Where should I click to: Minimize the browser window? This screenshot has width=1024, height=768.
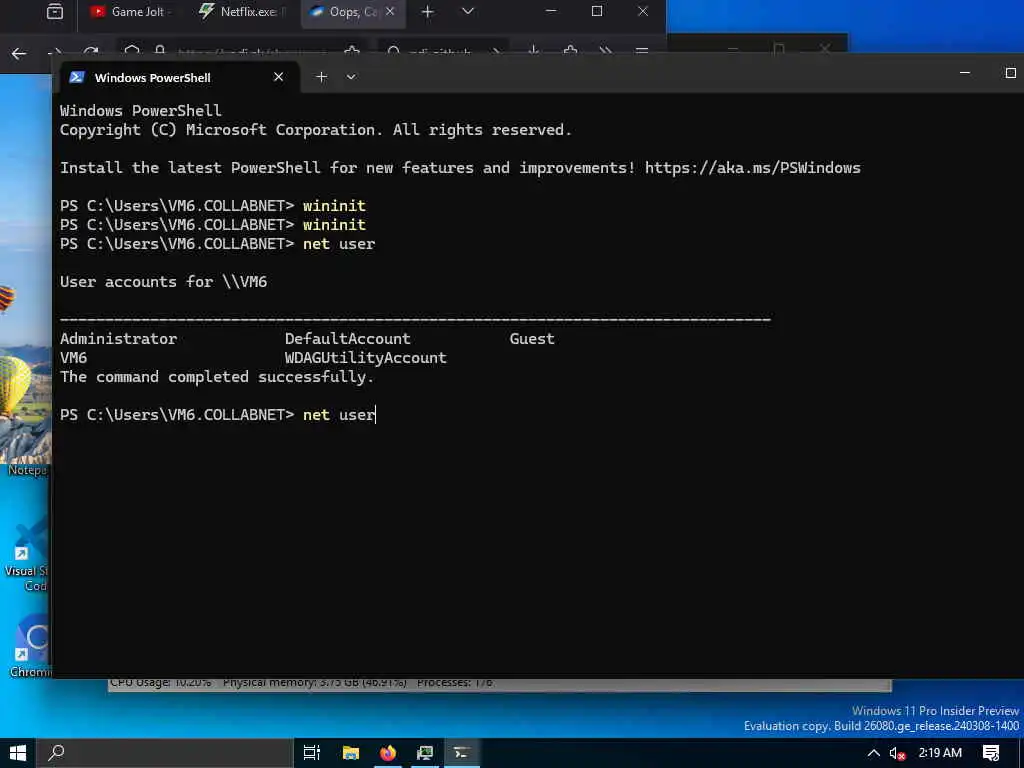tap(551, 11)
